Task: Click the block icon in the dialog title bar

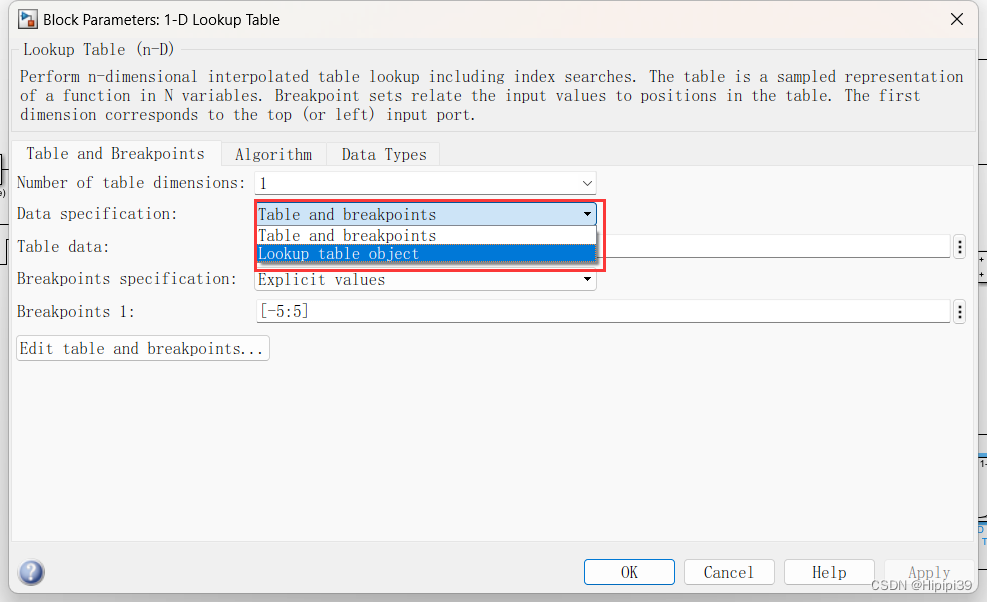Action: (27, 18)
